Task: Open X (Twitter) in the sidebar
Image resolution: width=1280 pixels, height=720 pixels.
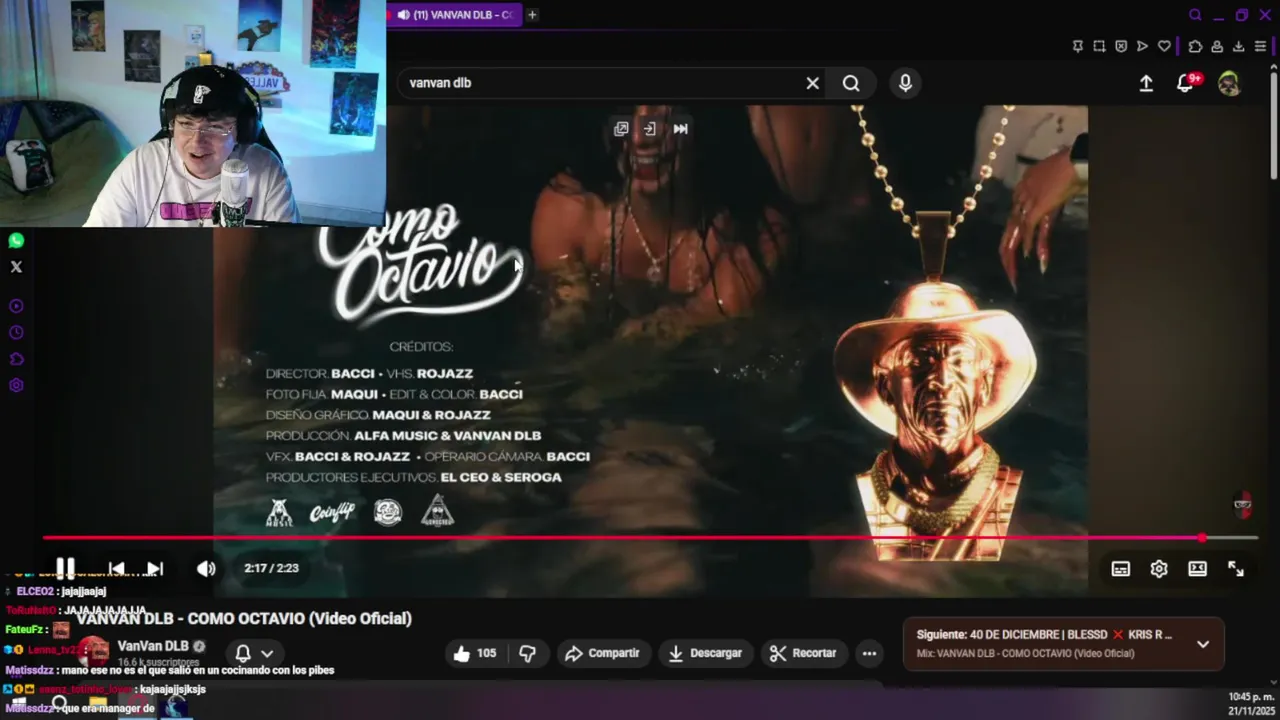Action: 16,267
